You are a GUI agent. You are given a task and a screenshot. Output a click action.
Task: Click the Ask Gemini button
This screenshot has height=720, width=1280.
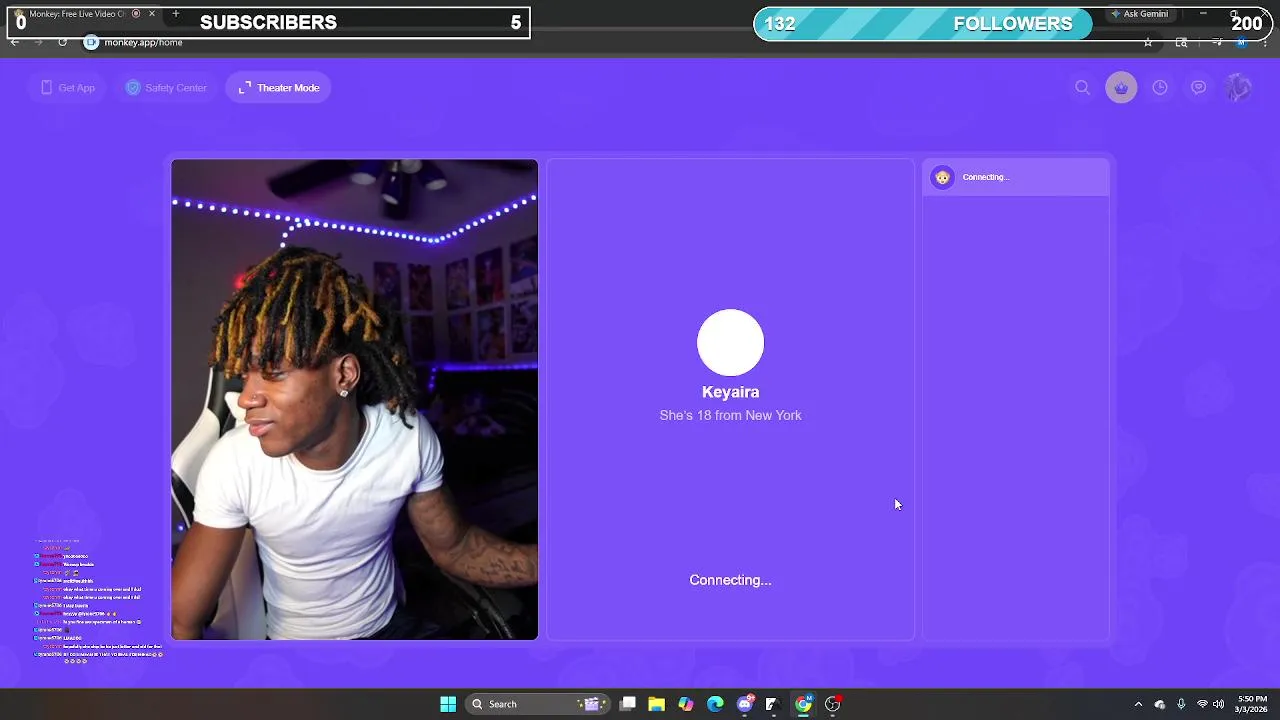pos(1139,14)
